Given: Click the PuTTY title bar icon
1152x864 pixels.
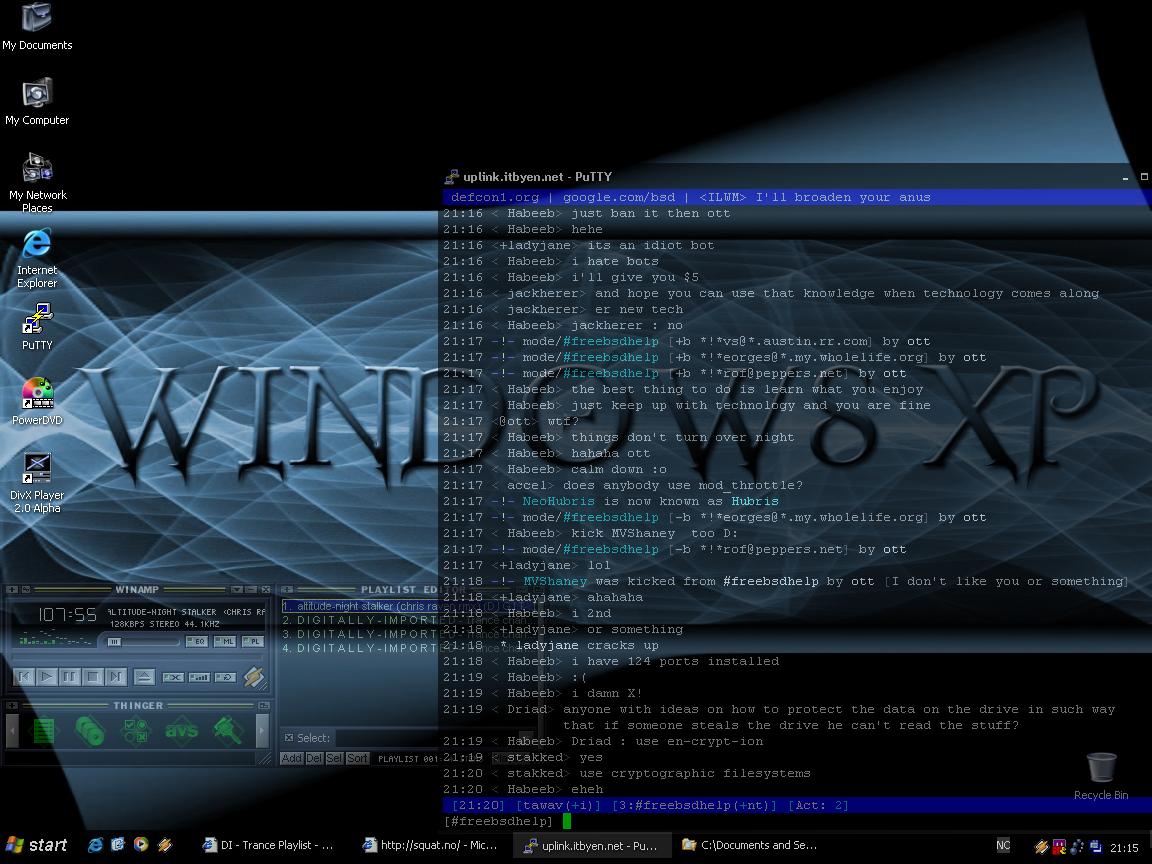Looking at the screenshot, I should (x=451, y=176).
